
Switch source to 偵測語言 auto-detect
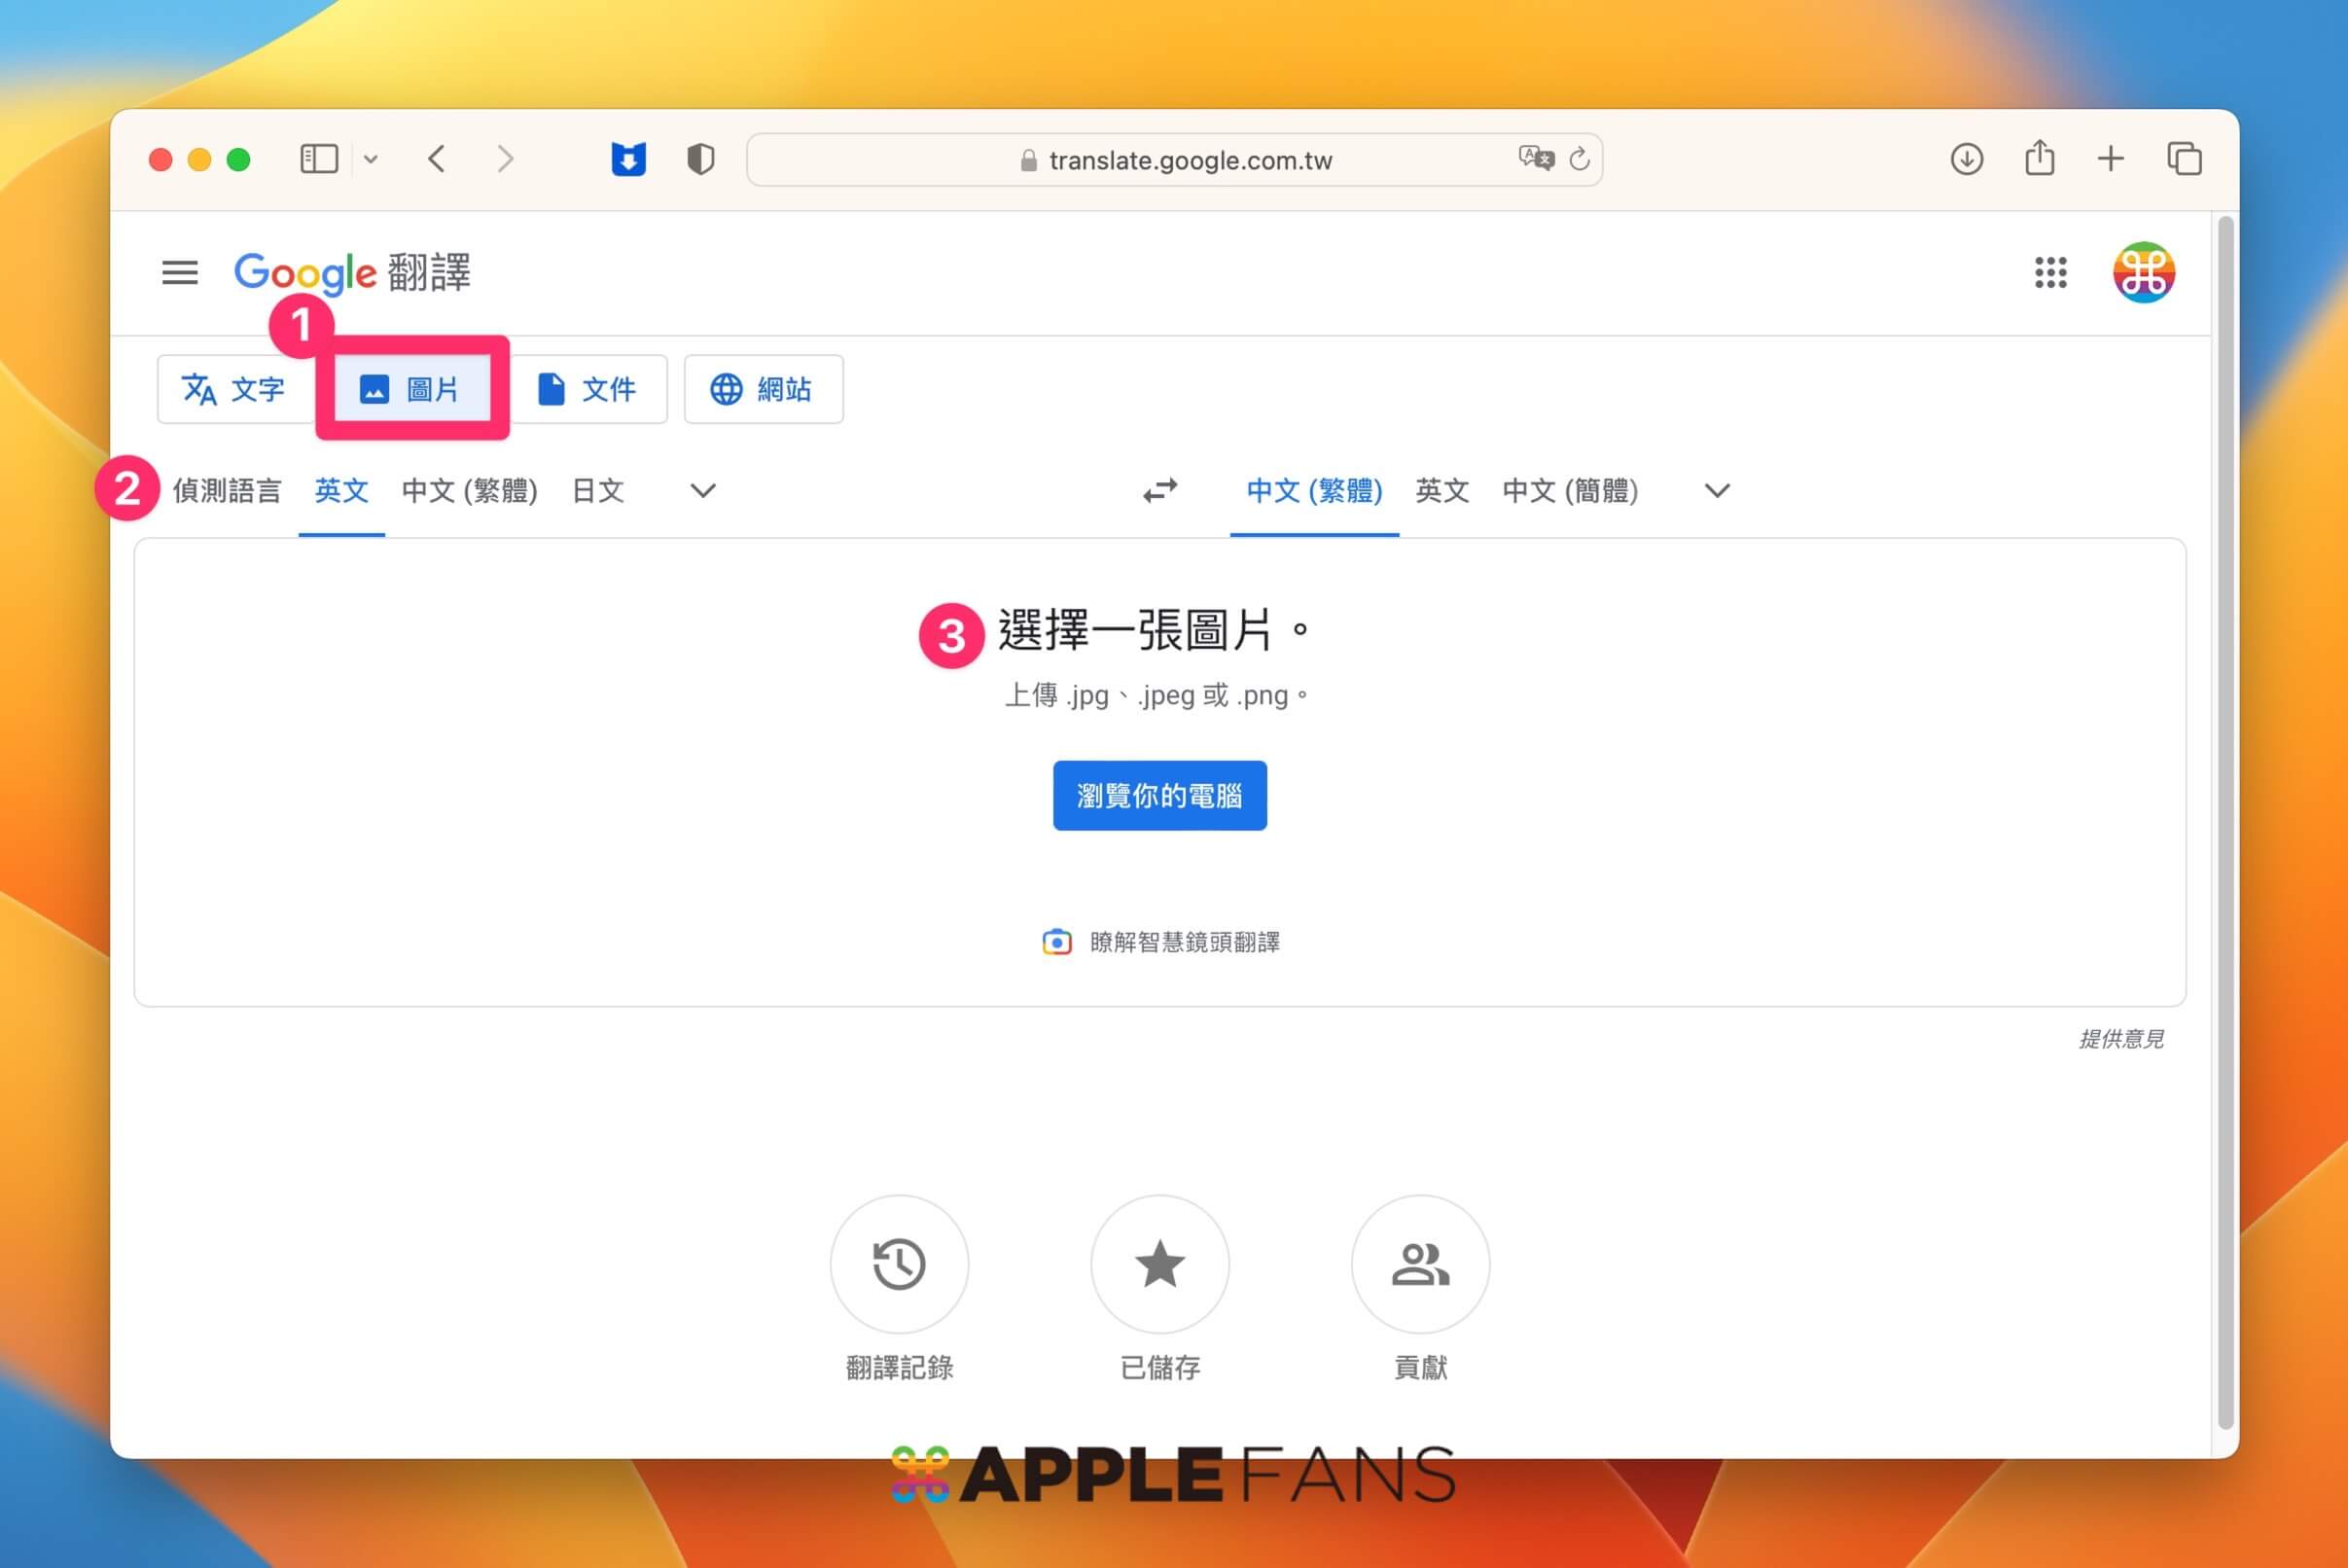[x=227, y=491]
